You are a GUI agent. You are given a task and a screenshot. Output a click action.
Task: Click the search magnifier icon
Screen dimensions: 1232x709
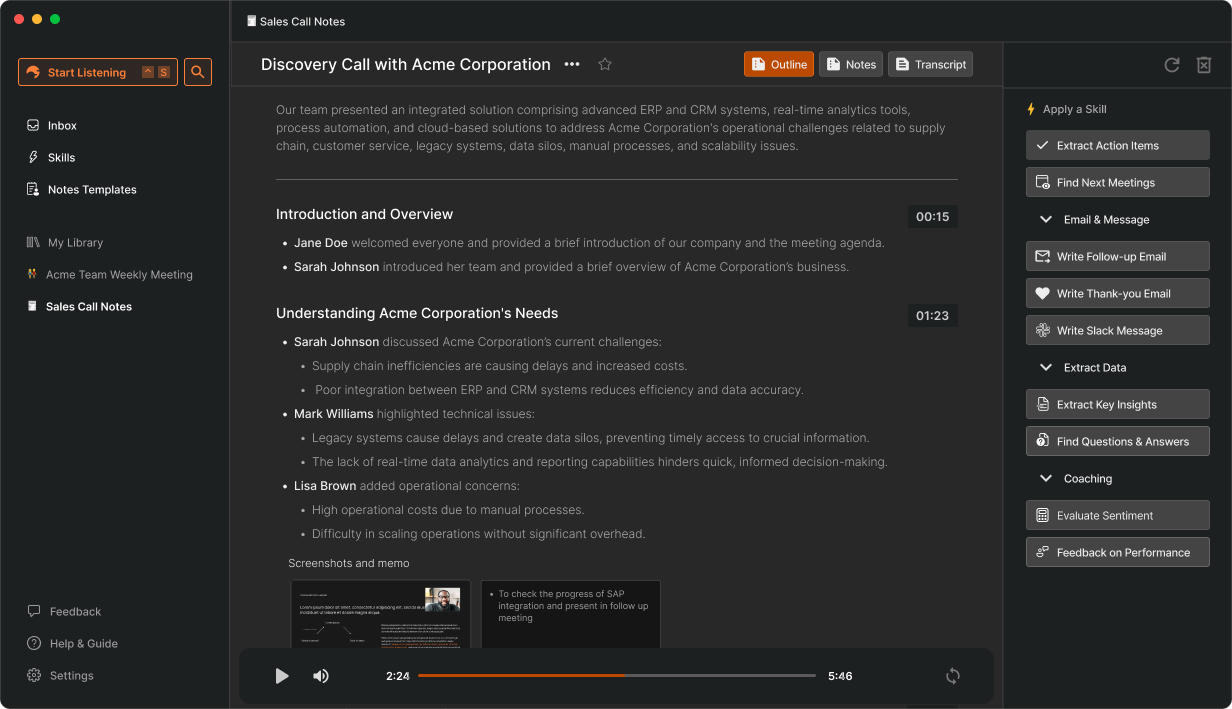pos(198,72)
